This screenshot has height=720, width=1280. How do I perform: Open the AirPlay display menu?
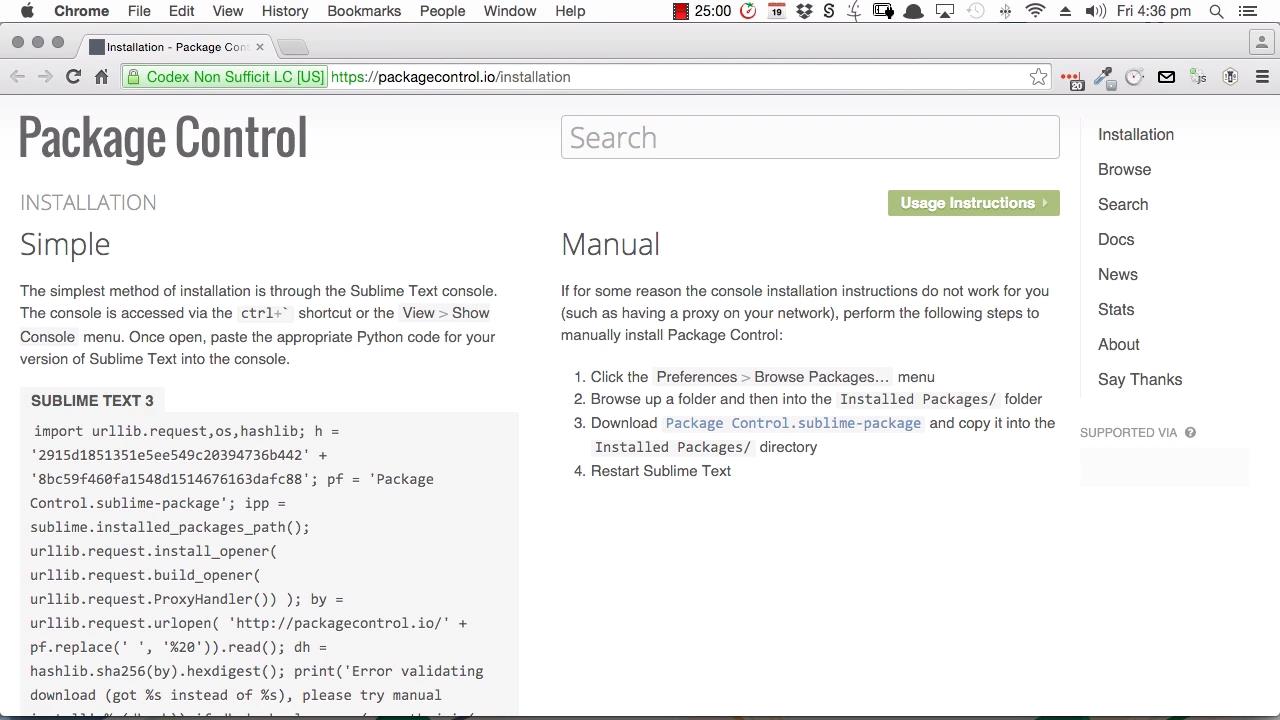(945, 11)
